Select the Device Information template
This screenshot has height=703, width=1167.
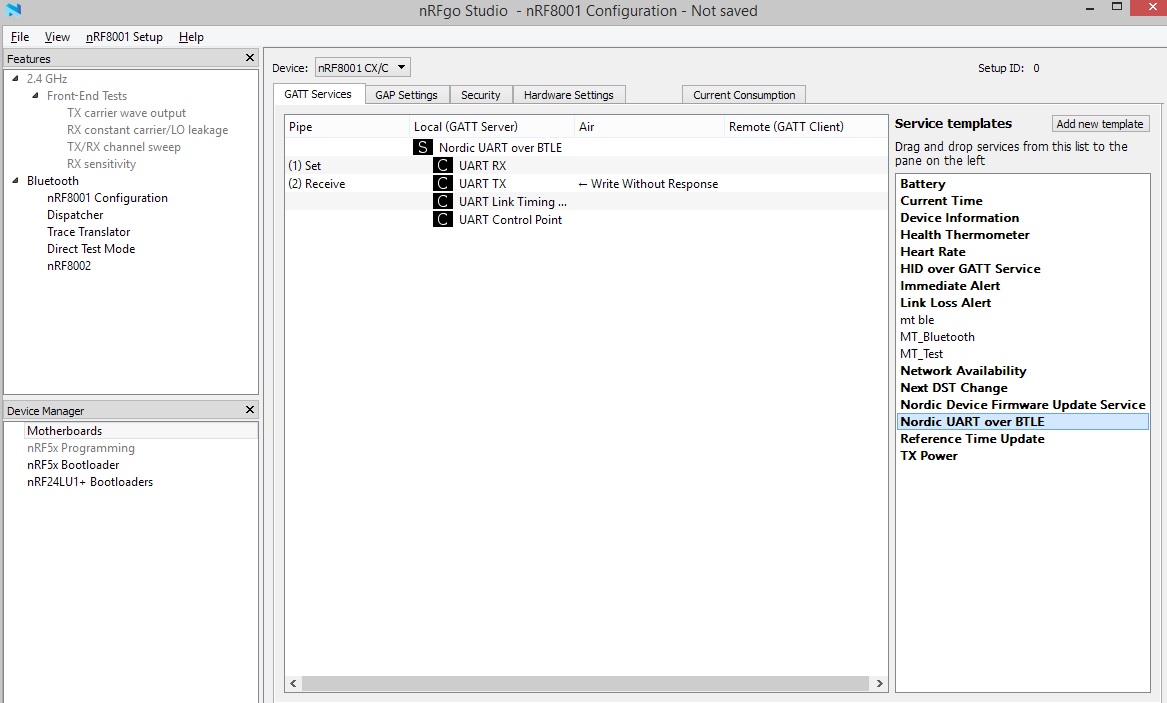coord(959,218)
